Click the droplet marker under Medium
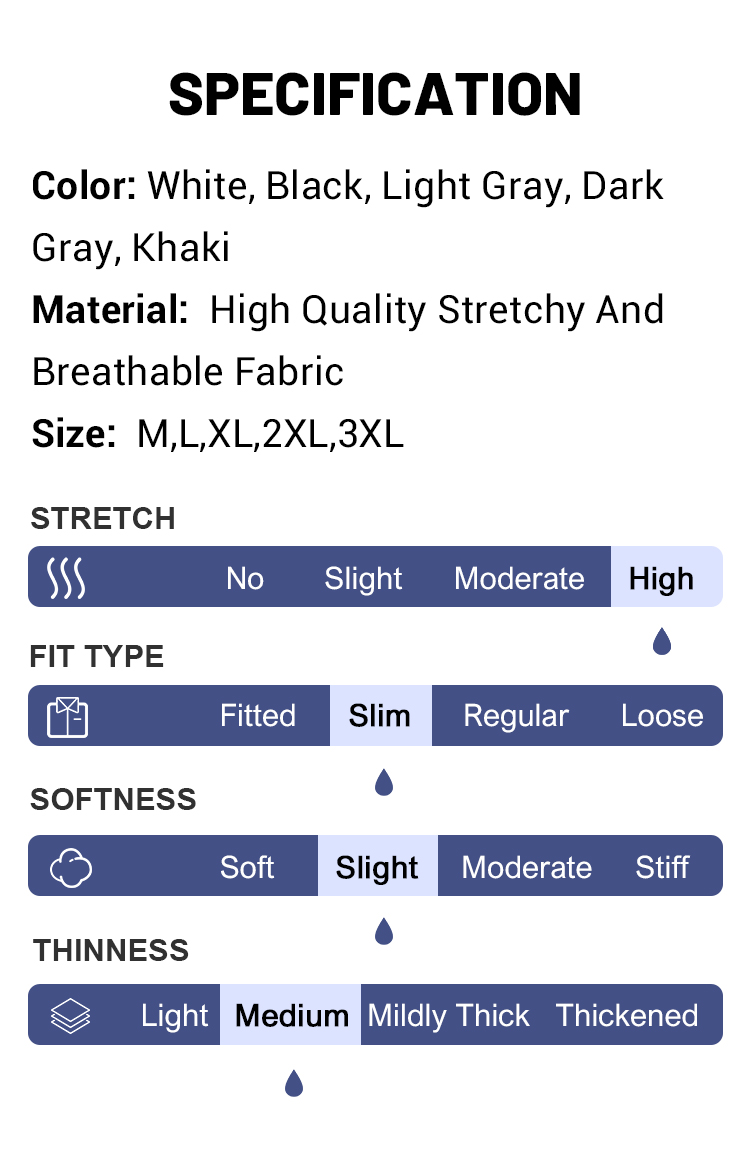Screen dimensions: 750x1172 [x=293, y=1082]
